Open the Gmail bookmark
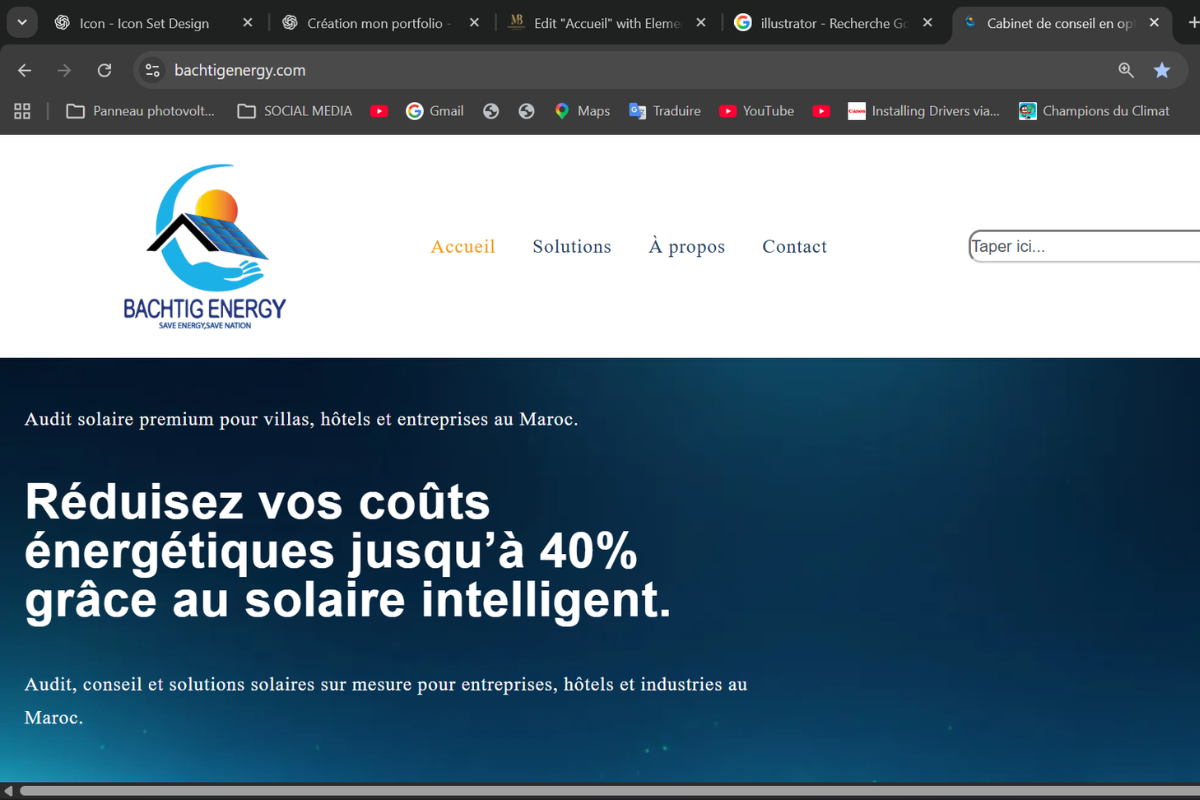 pyautogui.click(x=435, y=111)
